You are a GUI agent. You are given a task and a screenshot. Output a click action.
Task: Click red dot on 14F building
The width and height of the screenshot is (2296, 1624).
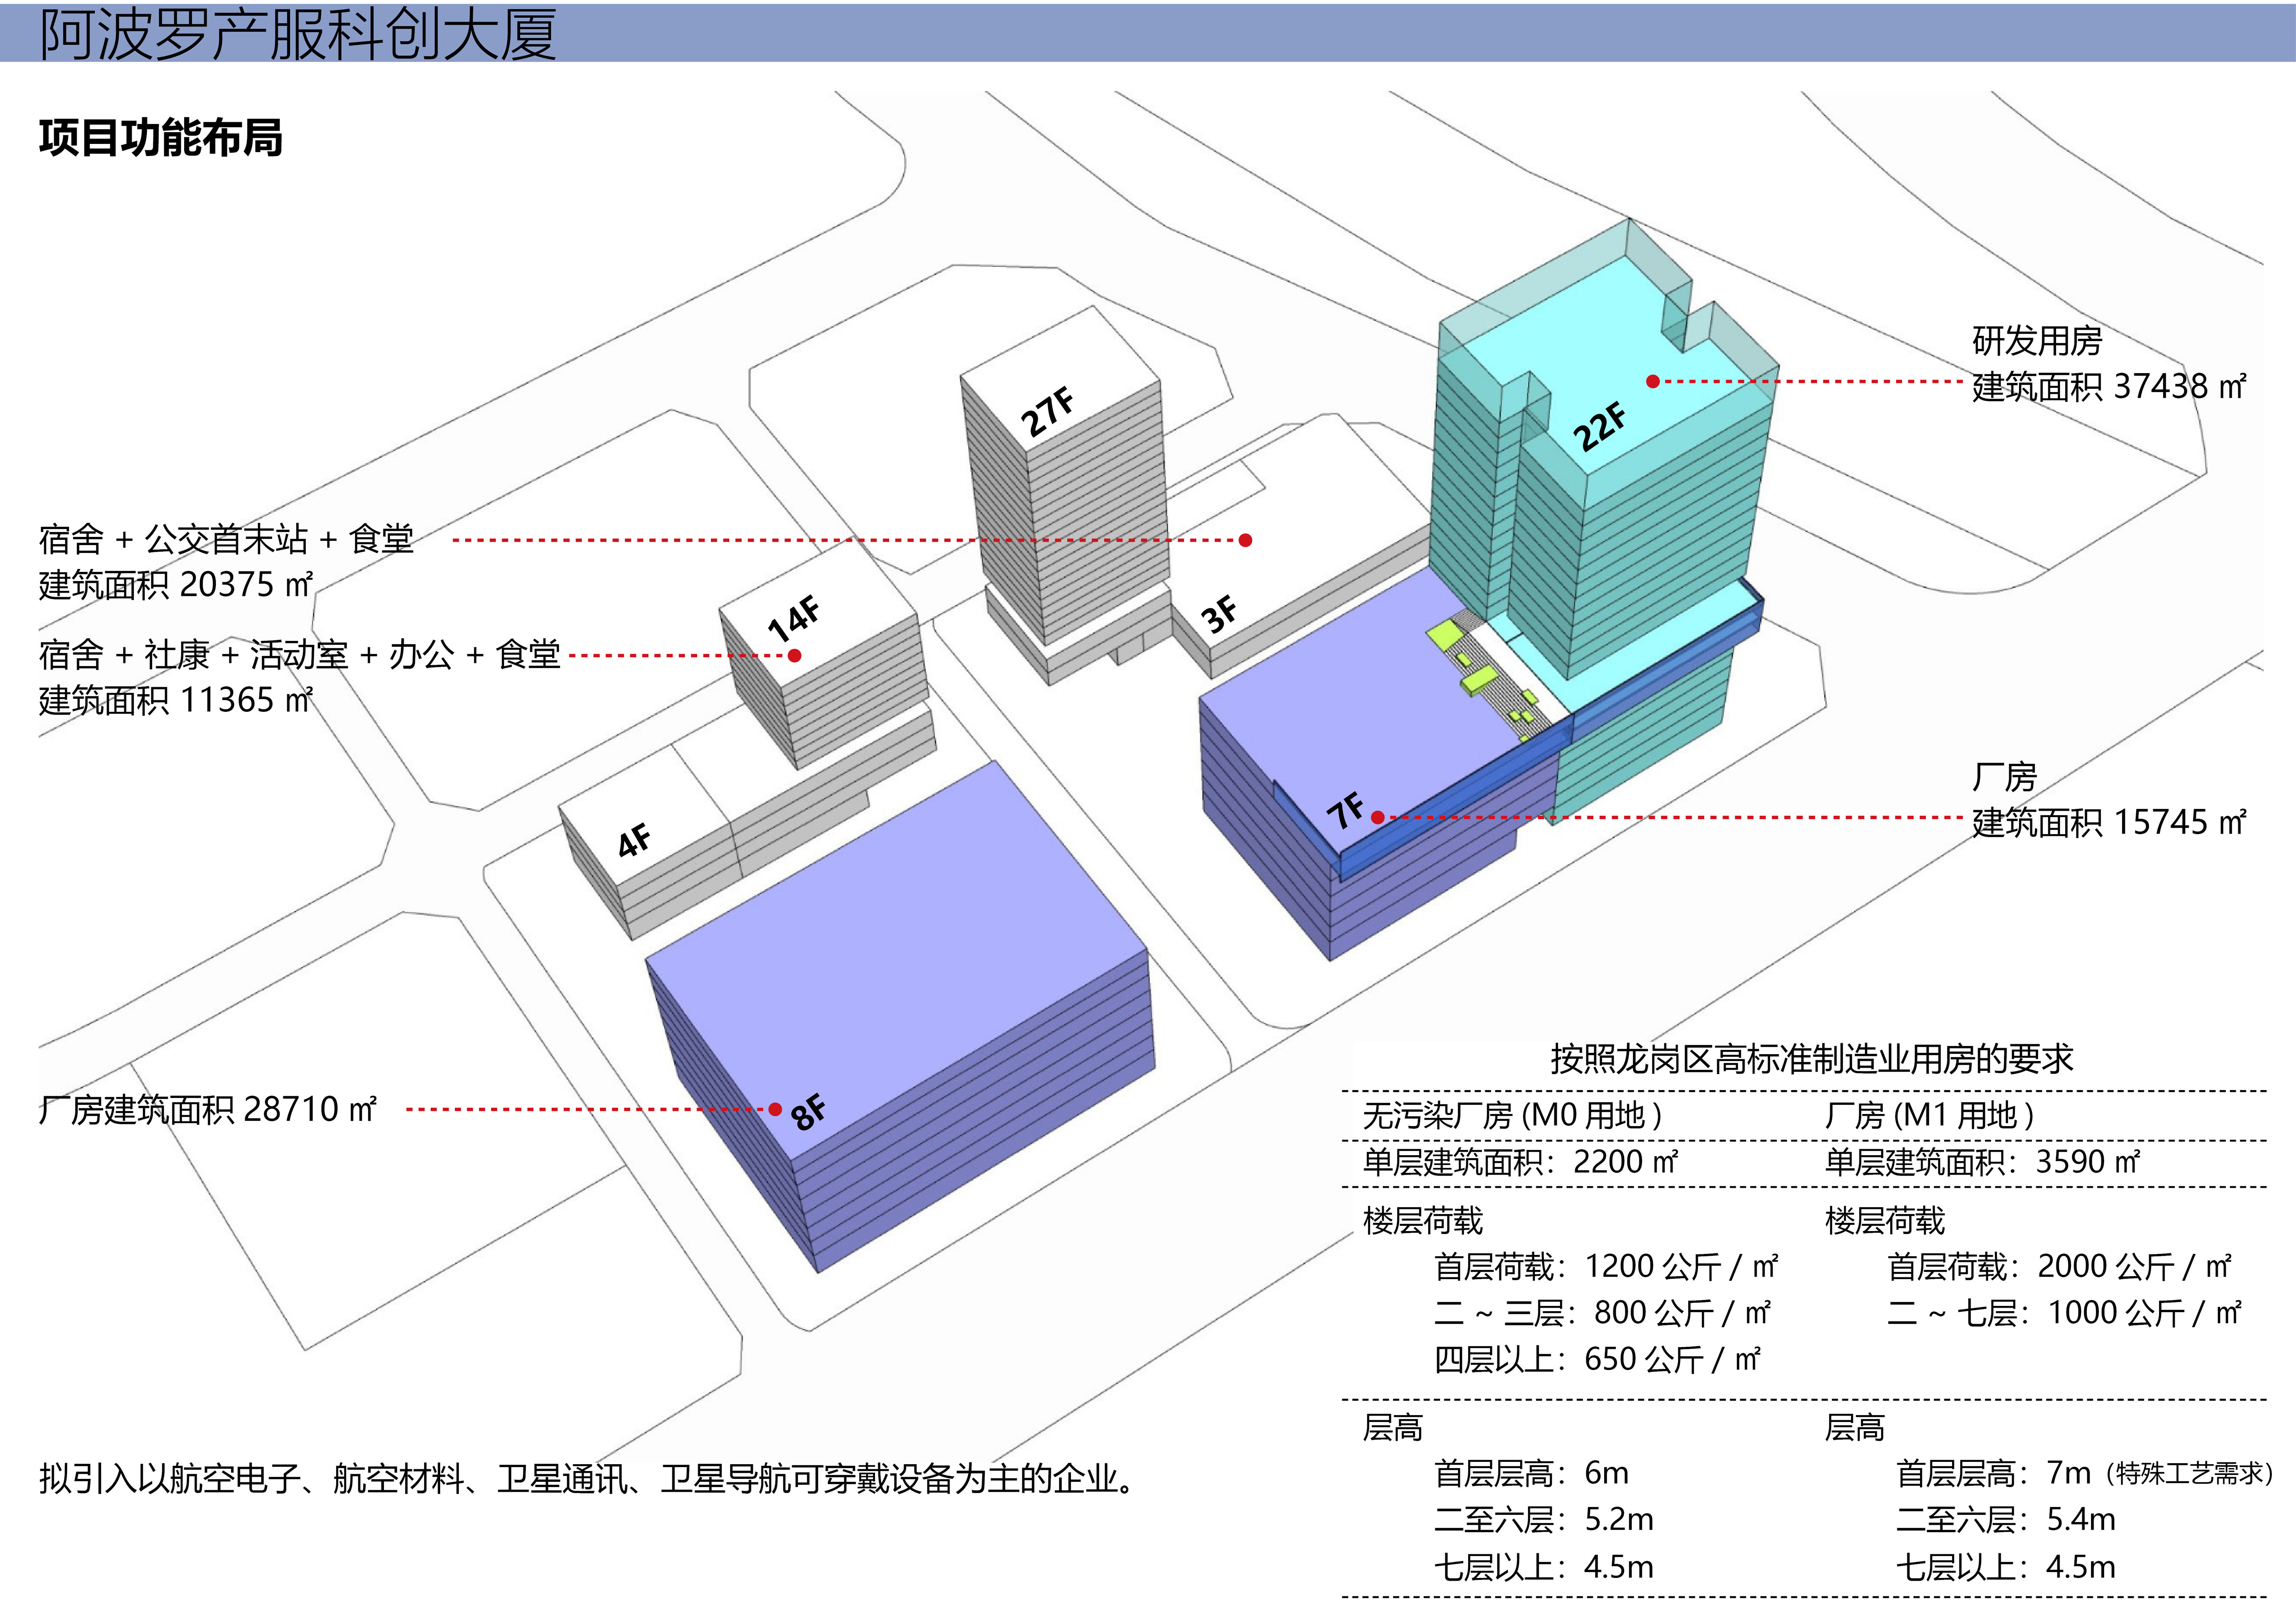tap(794, 656)
